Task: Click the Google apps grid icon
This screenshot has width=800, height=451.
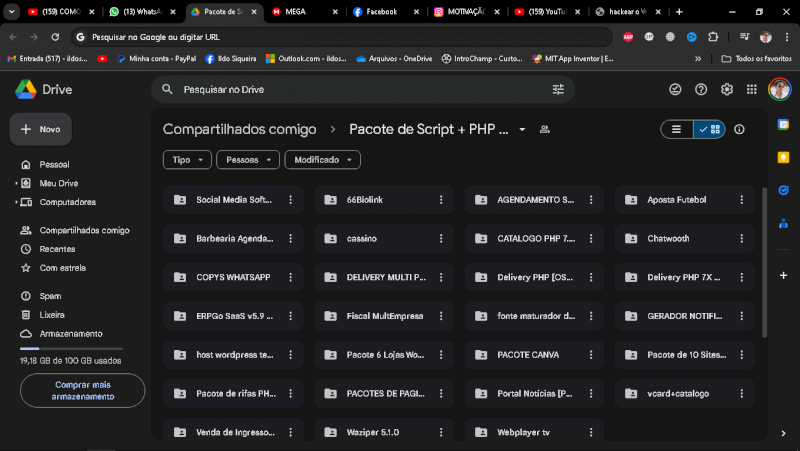Action: [x=752, y=90]
